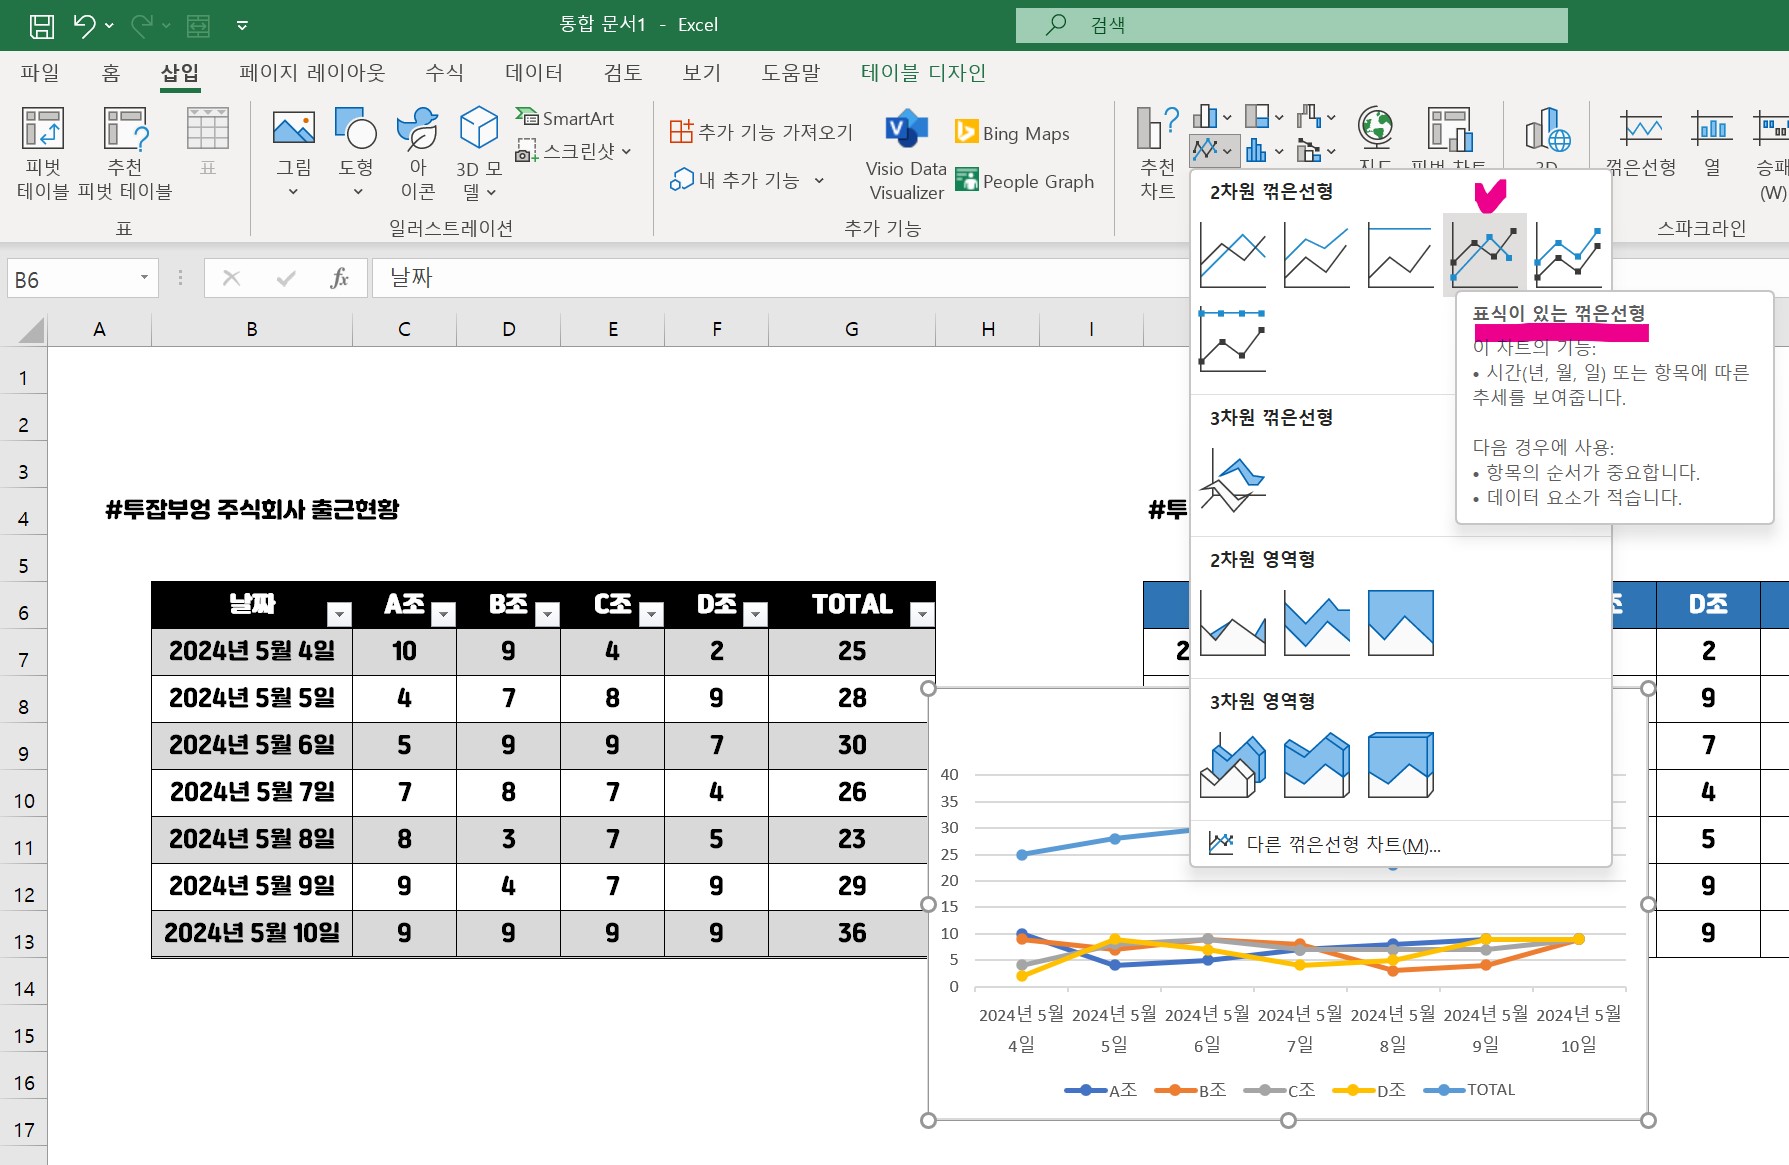Choose stacked line with markers
Viewport: 1789px width, 1165px height.
(1569, 255)
